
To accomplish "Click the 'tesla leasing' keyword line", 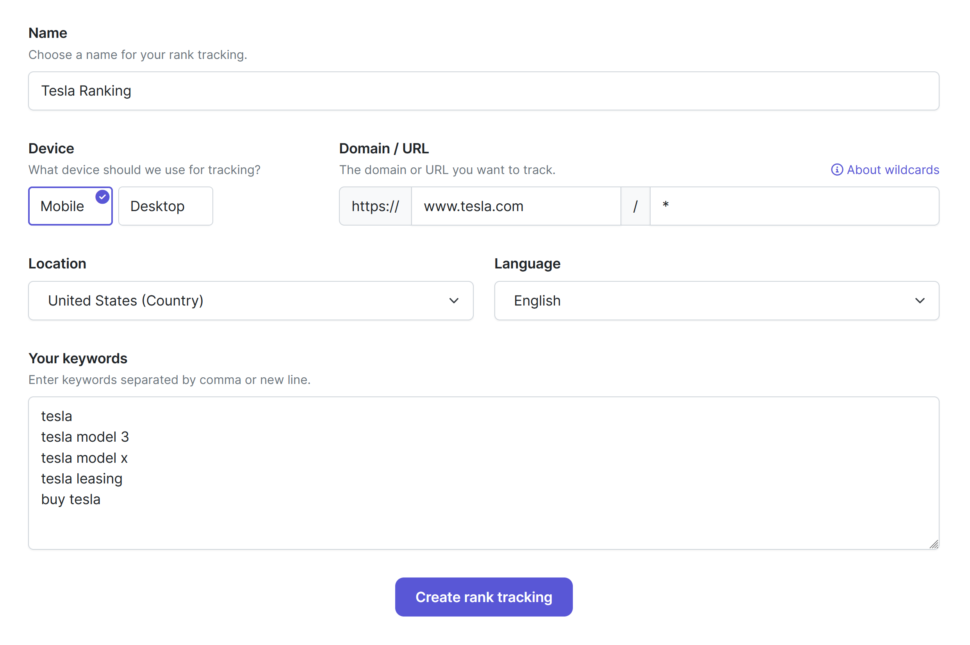I will pyautogui.click(x=82, y=479).
